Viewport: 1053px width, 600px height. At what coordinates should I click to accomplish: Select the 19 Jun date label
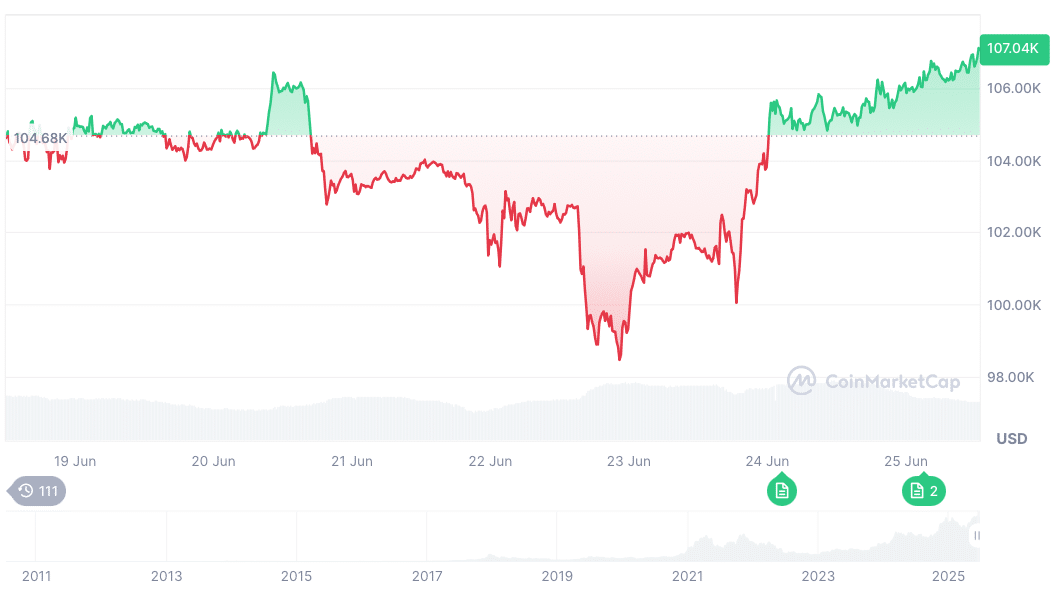pyautogui.click(x=75, y=461)
